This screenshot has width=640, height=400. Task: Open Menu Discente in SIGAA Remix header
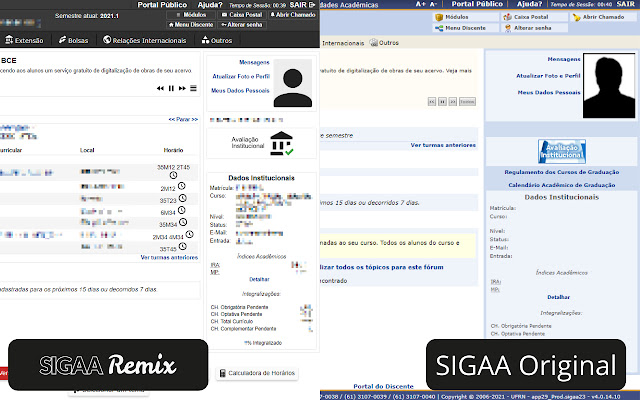coord(191,25)
